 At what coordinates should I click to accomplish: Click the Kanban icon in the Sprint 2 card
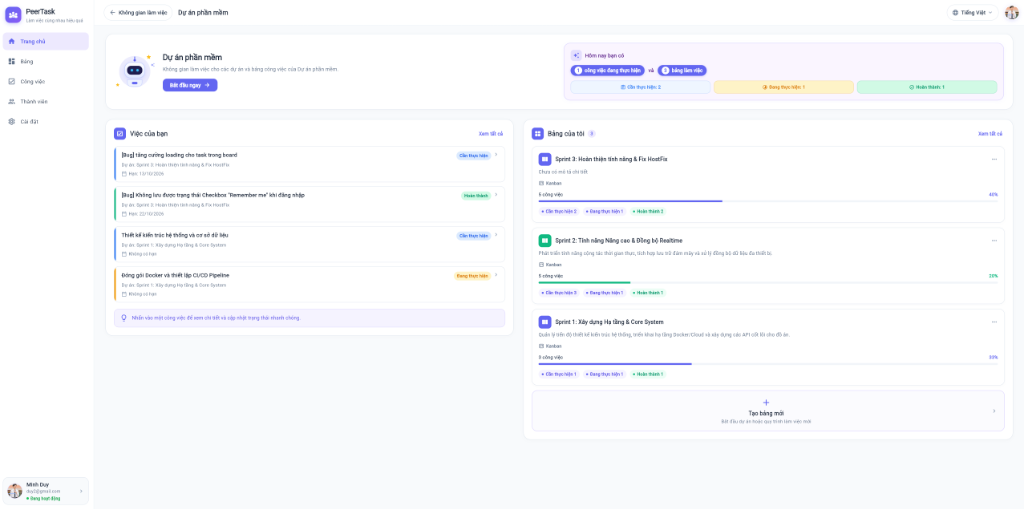[541, 265]
